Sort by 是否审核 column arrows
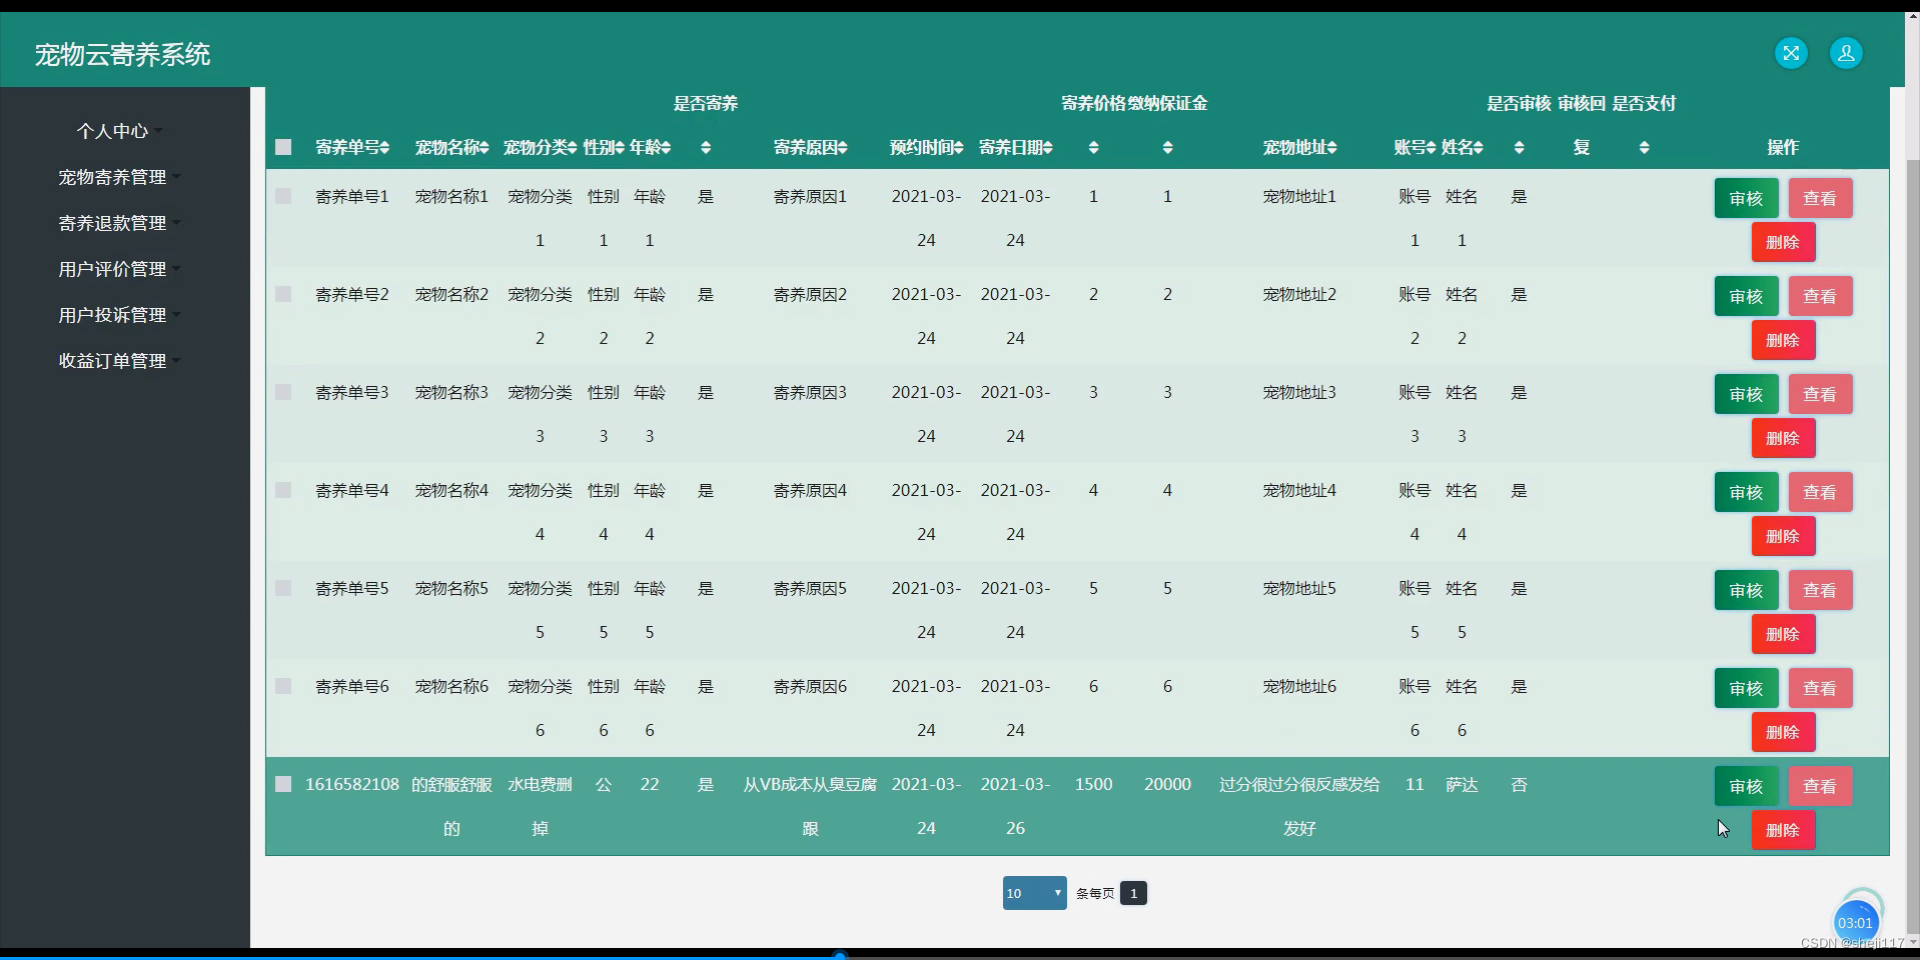Screen dimensions: 1920x960 1519,148
